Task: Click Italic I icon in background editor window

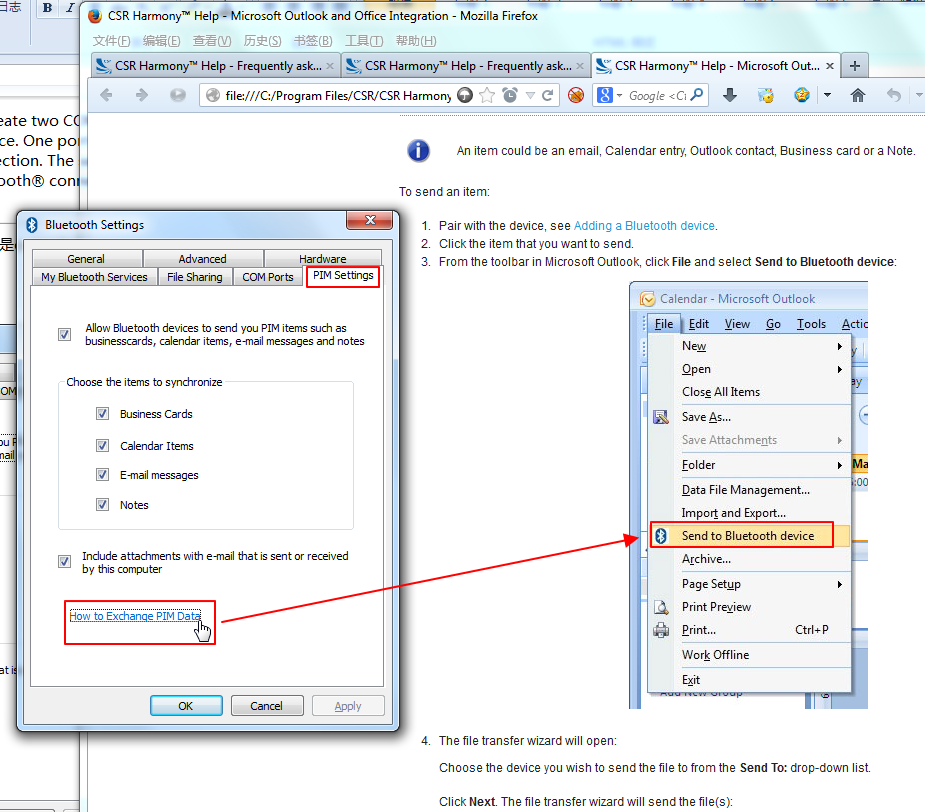Action: tap(70, 8)
